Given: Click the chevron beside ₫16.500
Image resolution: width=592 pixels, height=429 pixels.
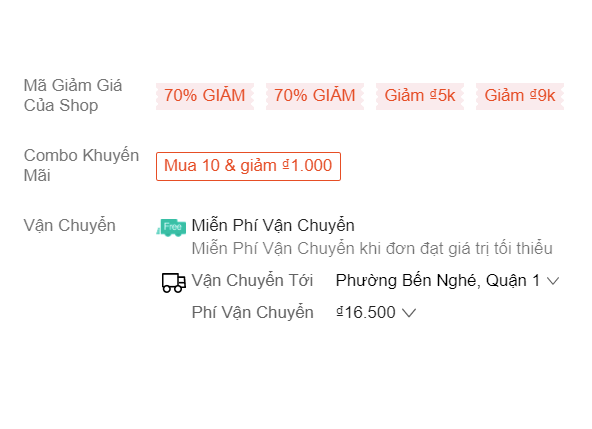Looking at the screenshot, I should pyautogui.click(x=409, y=313).
